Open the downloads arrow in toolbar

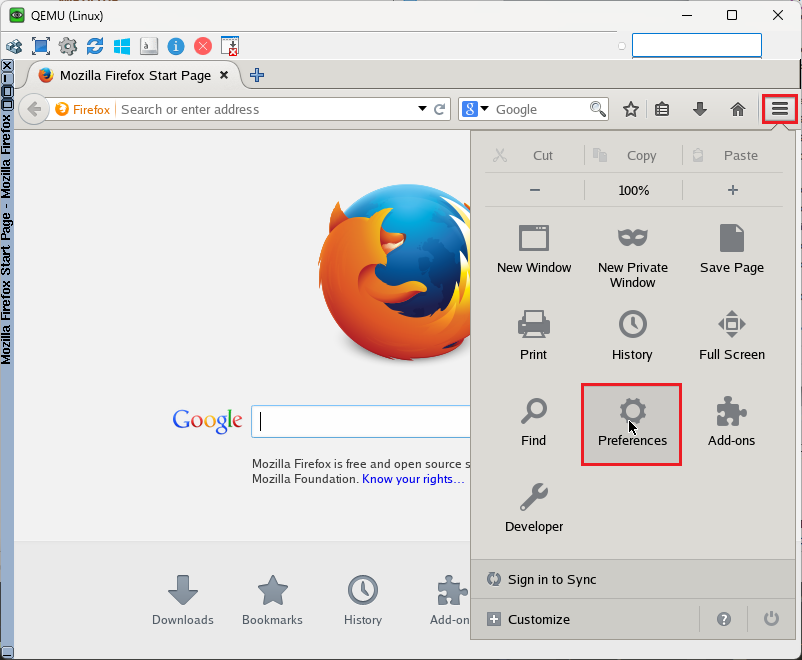tap(699, 109)
